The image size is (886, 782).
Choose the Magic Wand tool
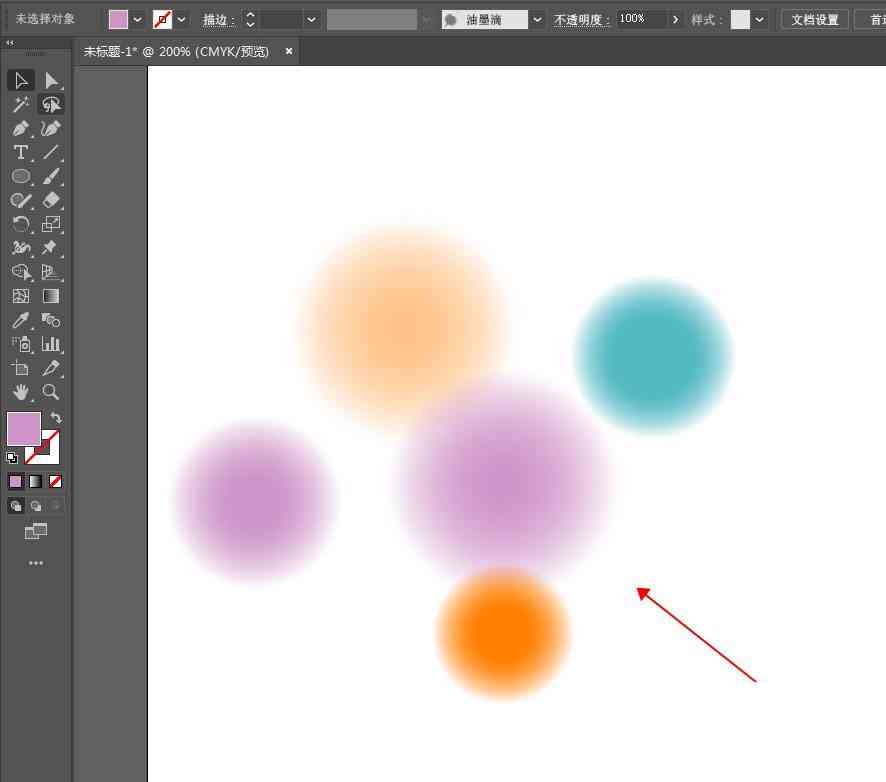coord(21,105)
